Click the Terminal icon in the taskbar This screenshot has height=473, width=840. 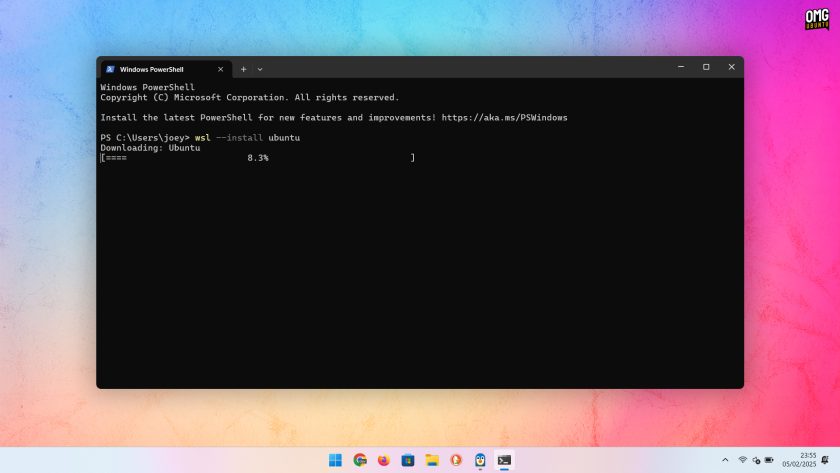504,460
